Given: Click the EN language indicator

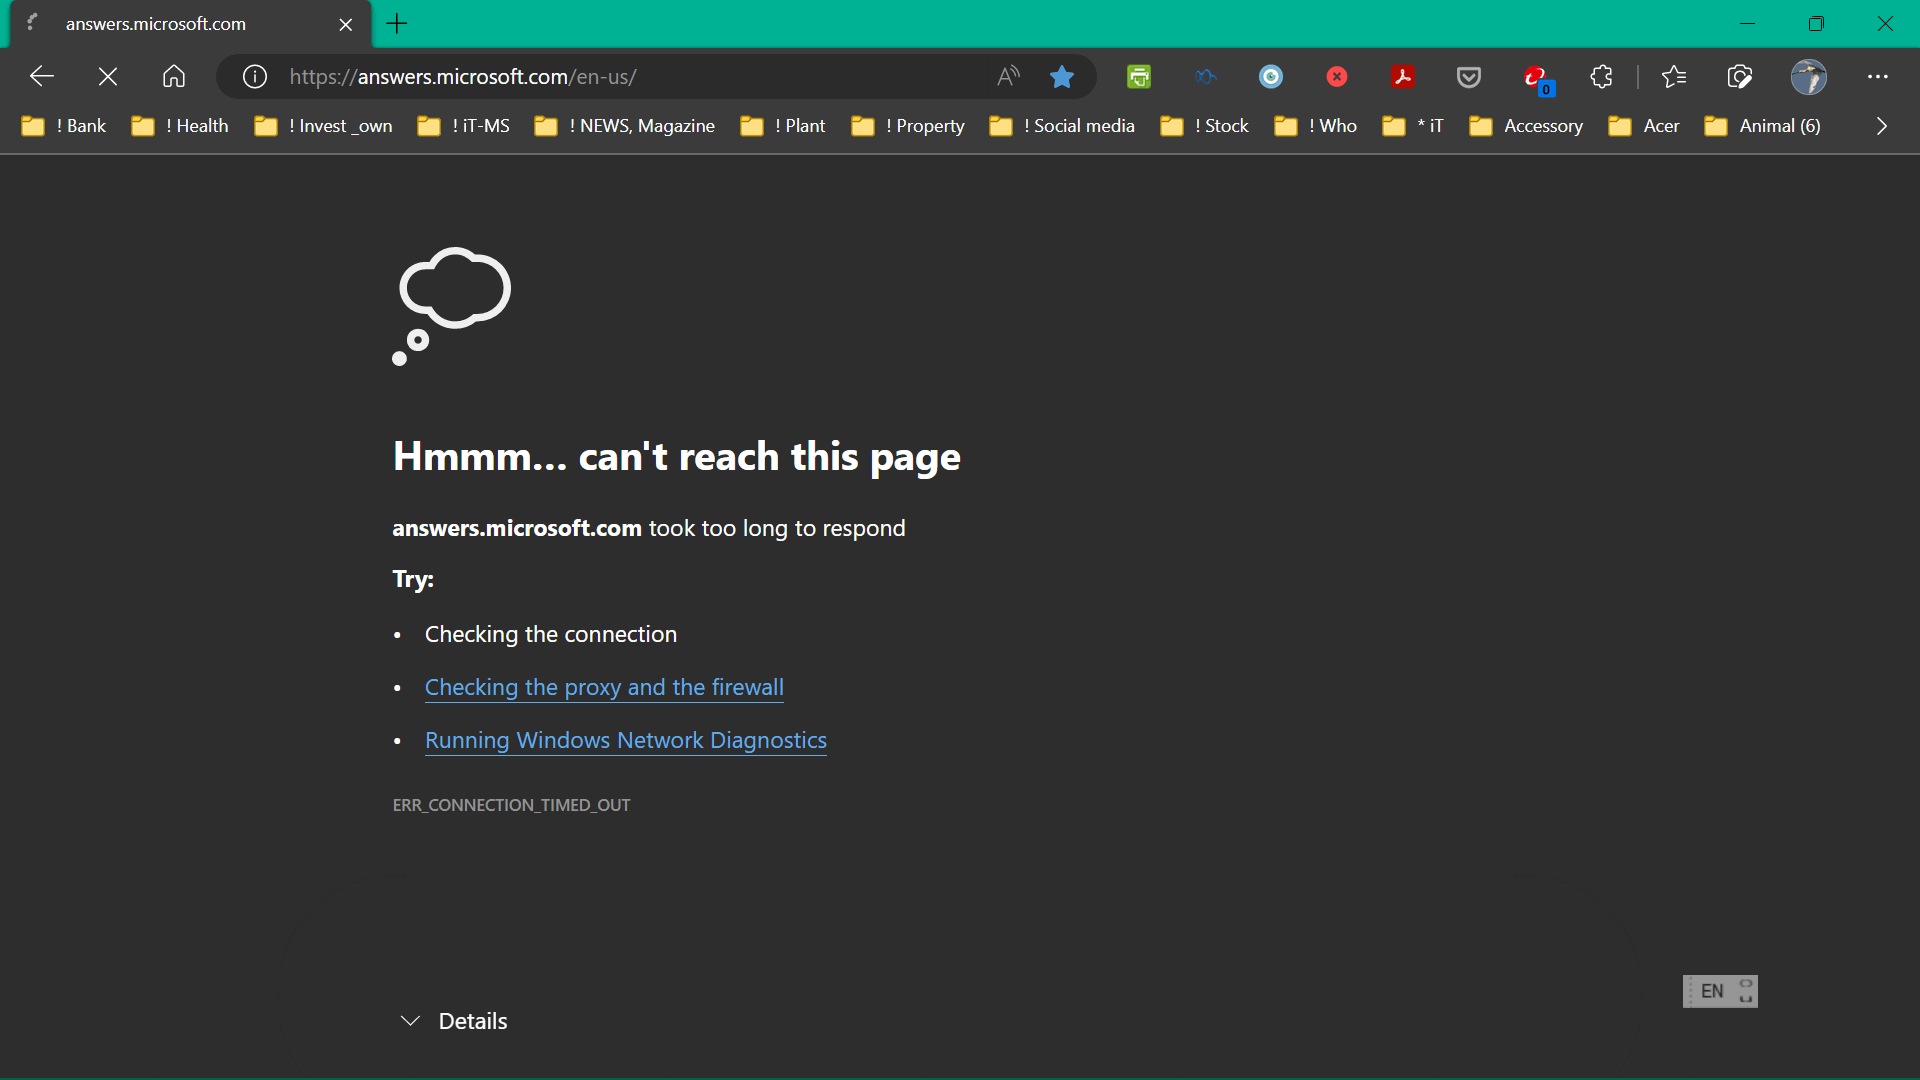Looking at the screenshot, I should pos(1712,991).
